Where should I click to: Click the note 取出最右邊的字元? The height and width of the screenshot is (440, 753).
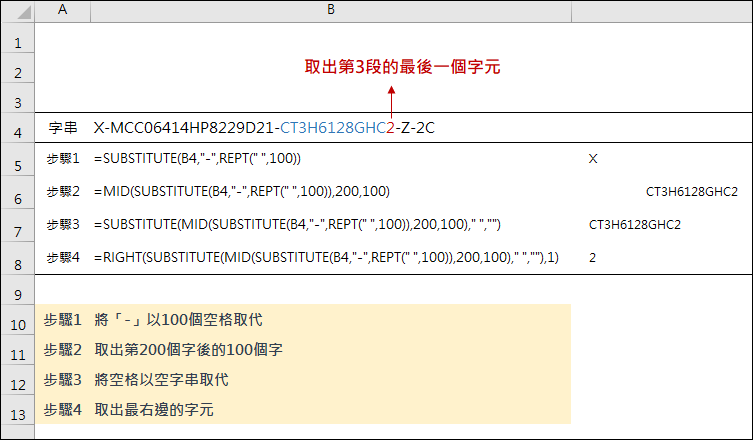pos(154,409)
